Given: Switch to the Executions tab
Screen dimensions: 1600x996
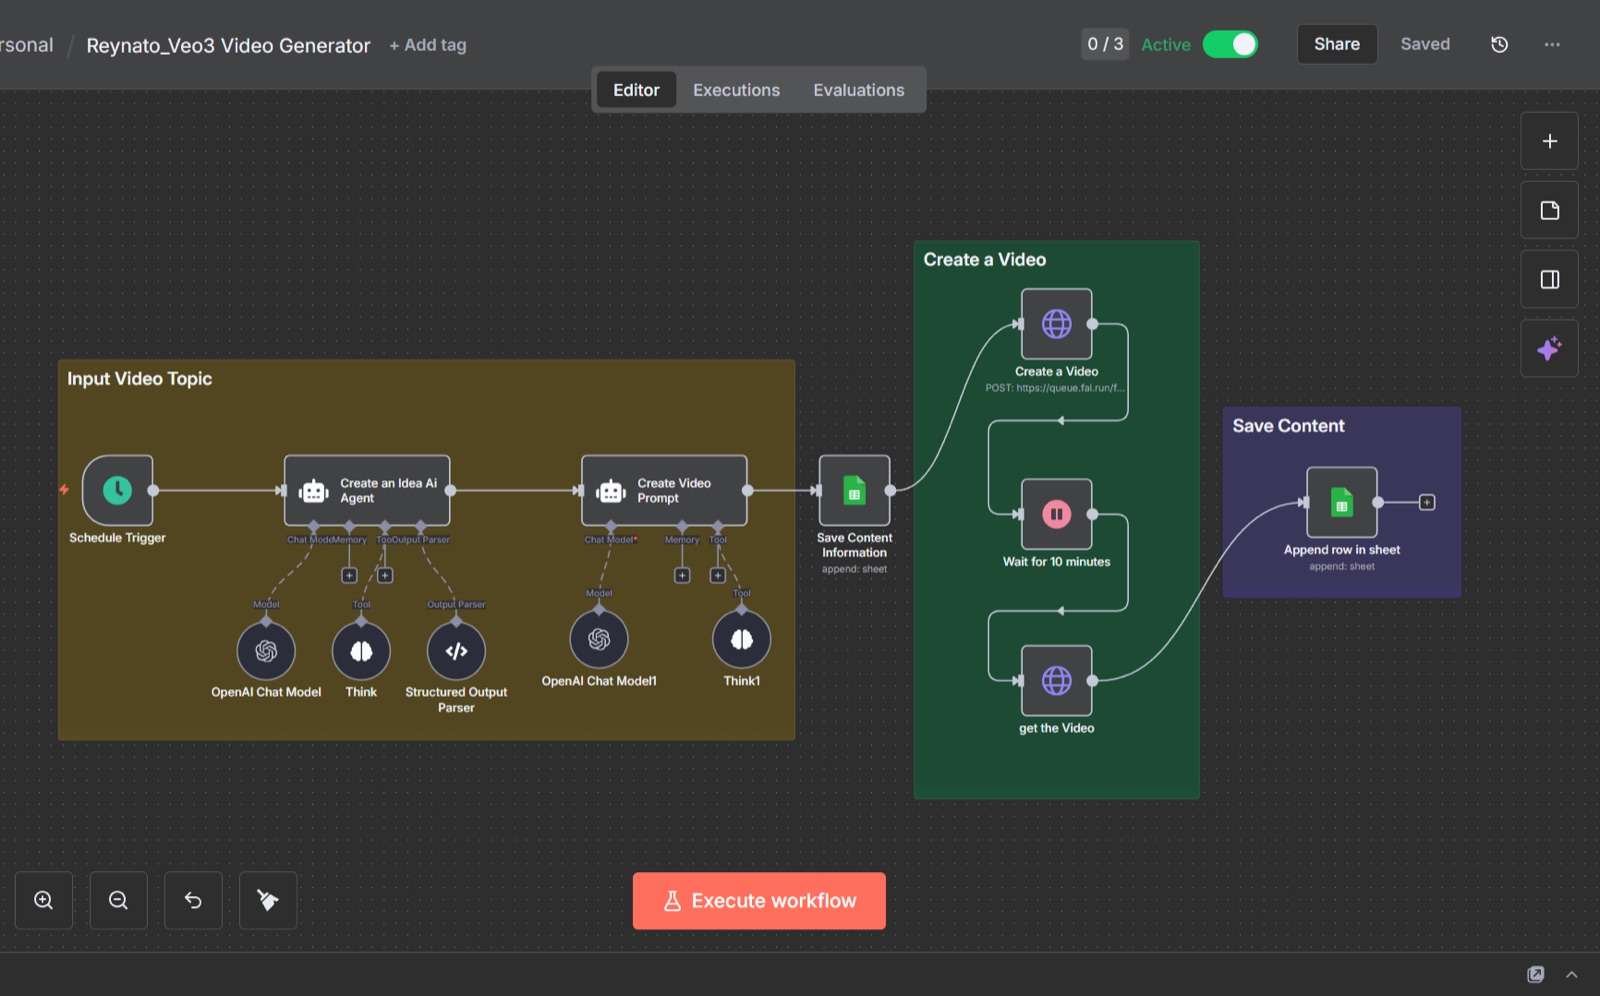Looking at the screenshot, I should point(736,90).
